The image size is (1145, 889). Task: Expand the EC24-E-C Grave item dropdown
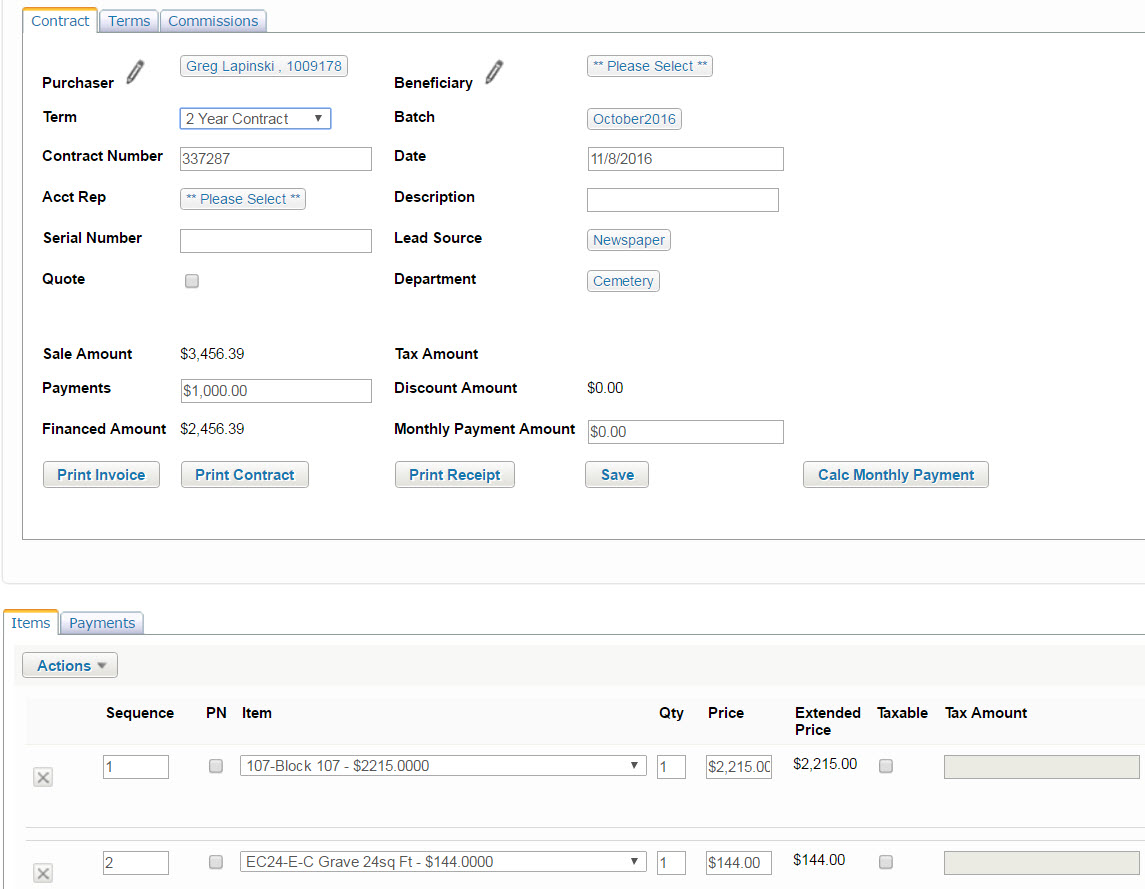442,861
